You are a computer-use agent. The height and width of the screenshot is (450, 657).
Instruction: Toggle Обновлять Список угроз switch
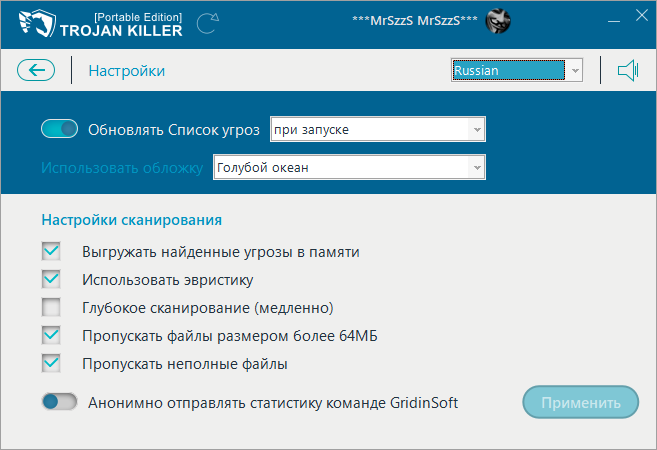click(x=59, y=128)
